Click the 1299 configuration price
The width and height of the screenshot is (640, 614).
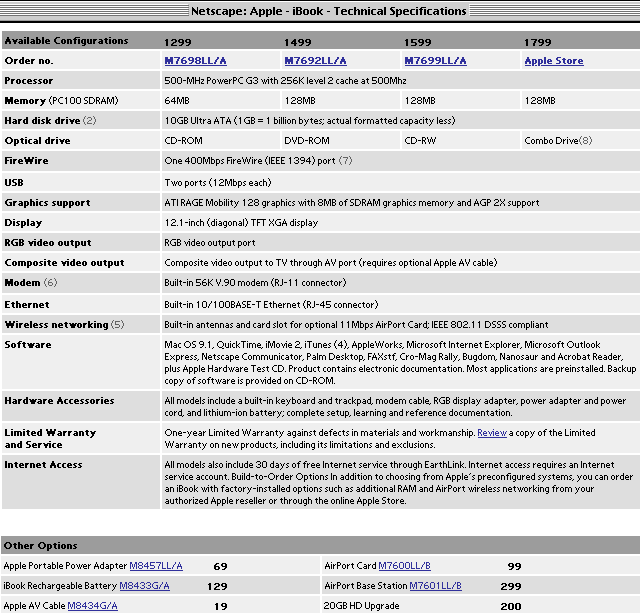[x=178, y=42]
